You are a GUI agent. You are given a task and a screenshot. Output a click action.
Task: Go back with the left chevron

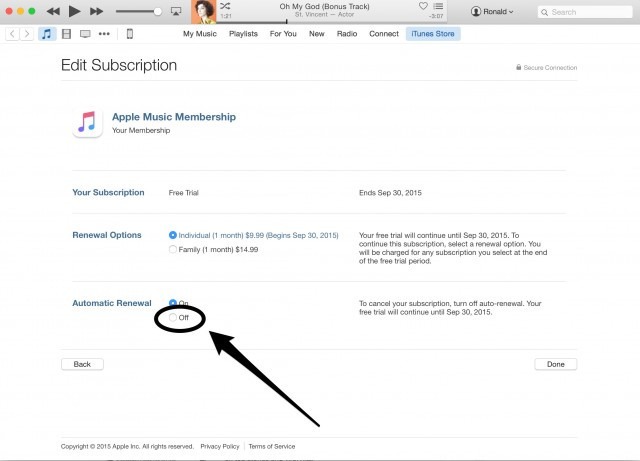pyautogui.click(x=12, y=34)
